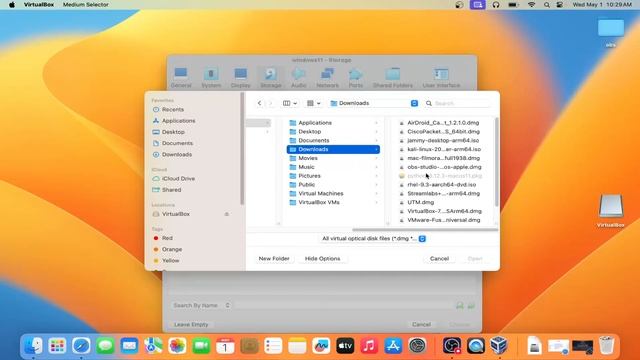The image size is (640, 360).
Task: Open Virtual Machines folder in column
Action: pos(333,193)
